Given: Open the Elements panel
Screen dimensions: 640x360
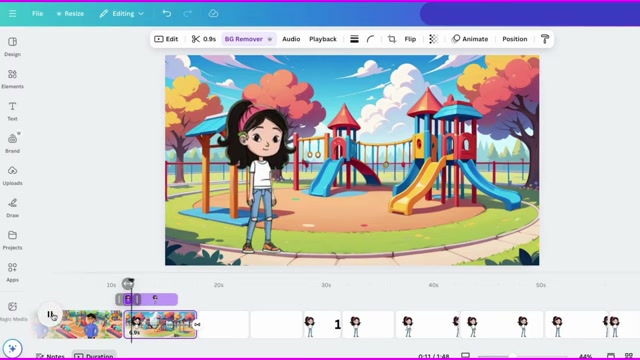Looking at the screenshot, I should pos(12,79).
